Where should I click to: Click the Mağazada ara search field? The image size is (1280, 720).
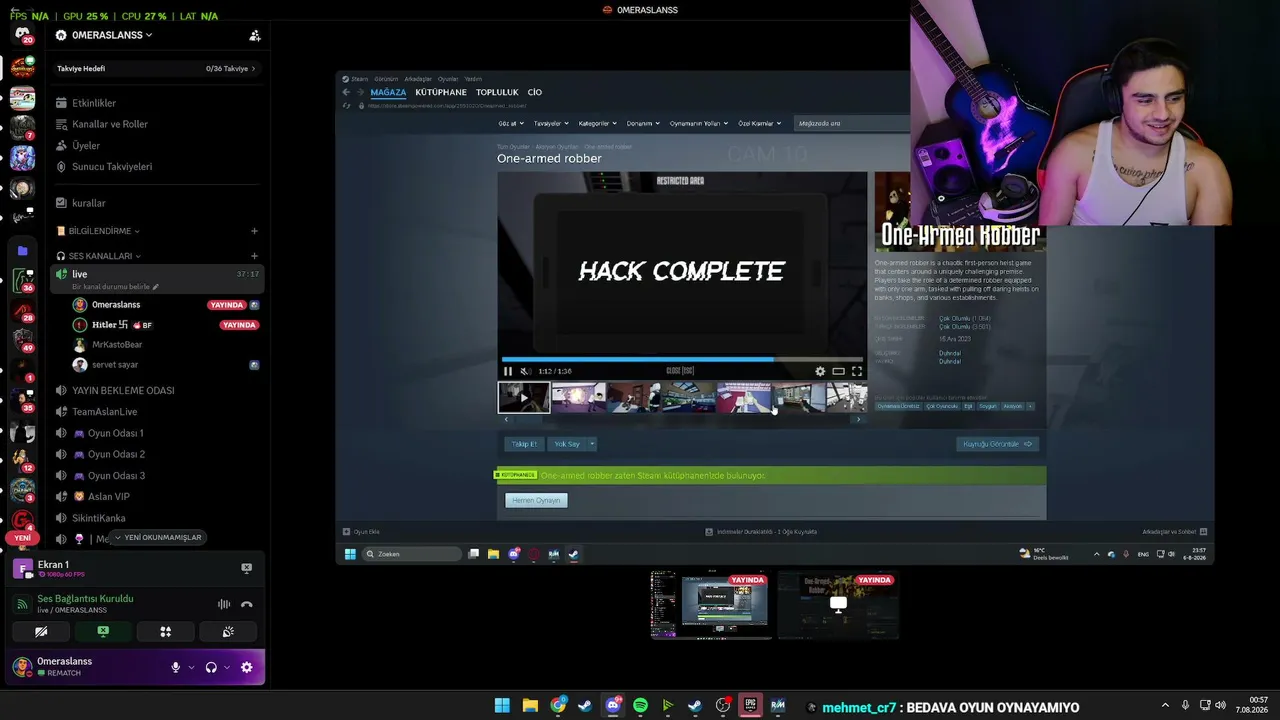pyautogui.click(x=853, y=123)
